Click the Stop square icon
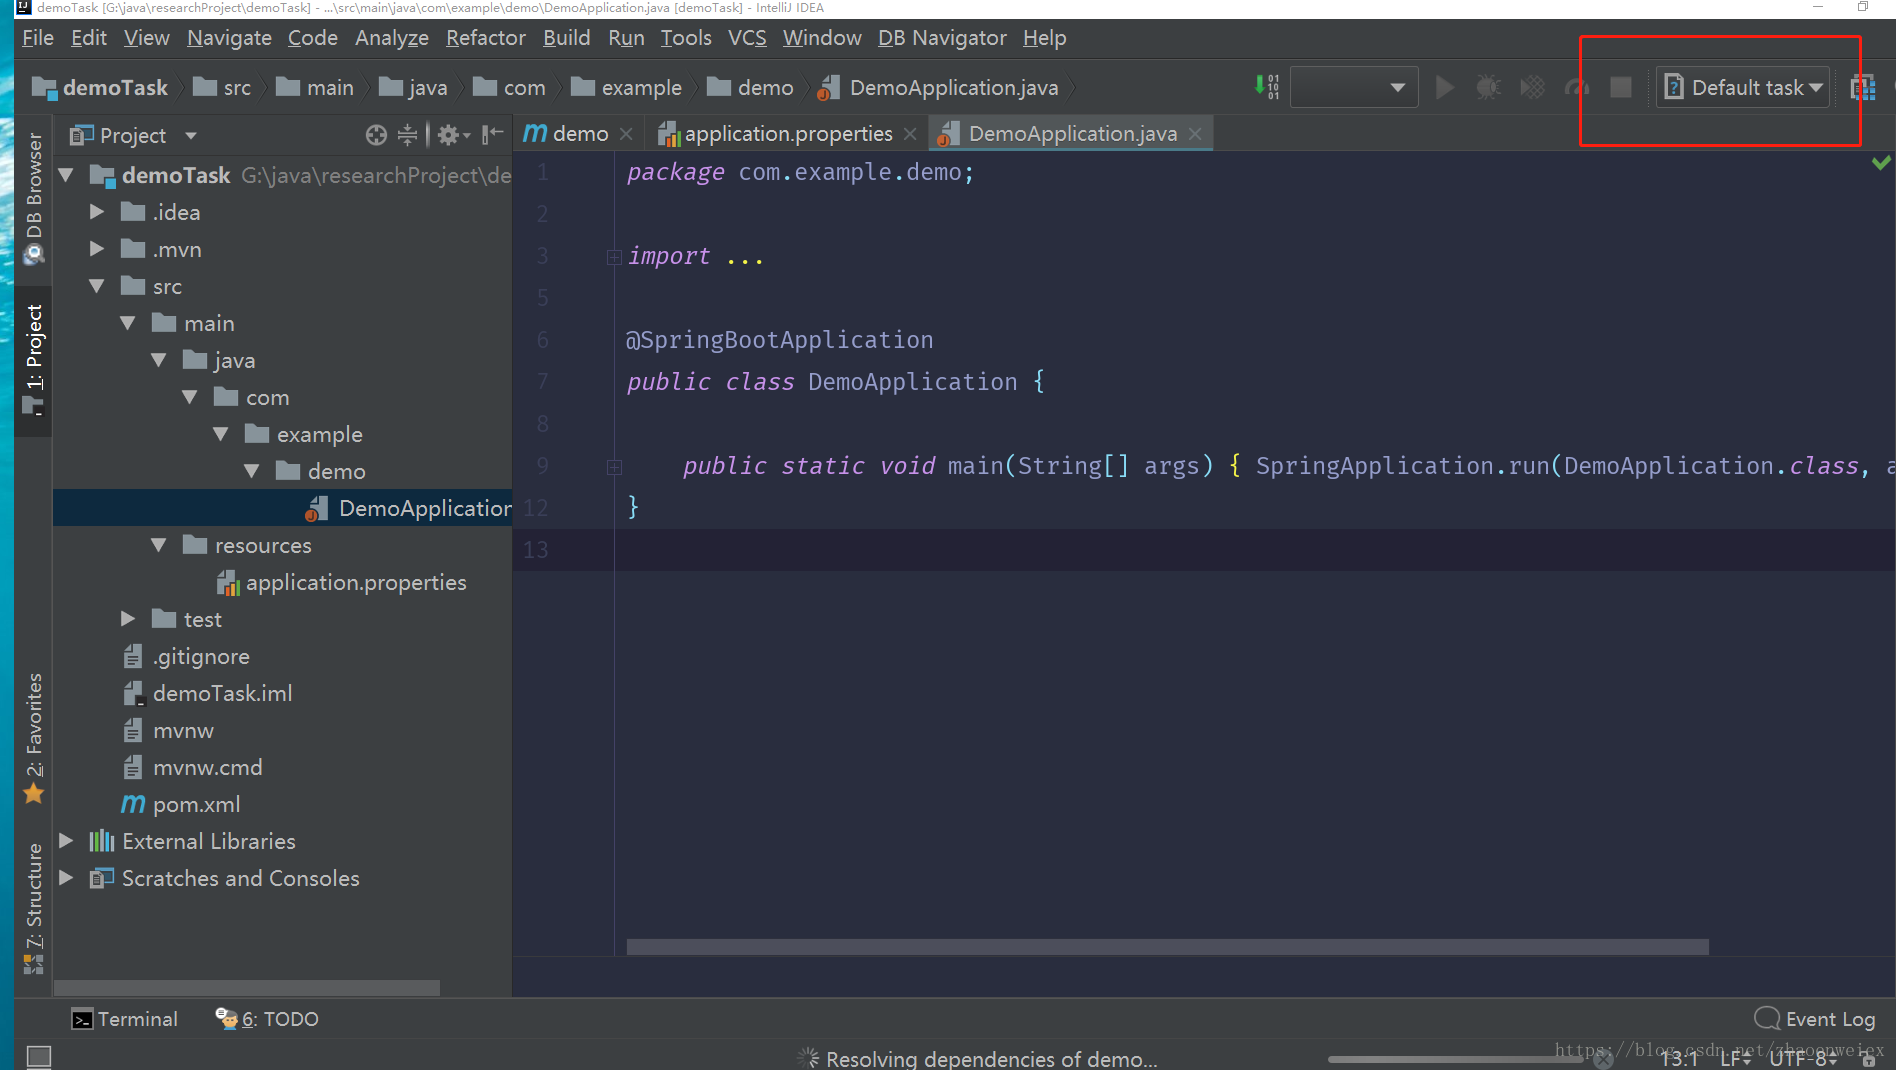Screen dimensions: 1896x1070 point(1621,87)
